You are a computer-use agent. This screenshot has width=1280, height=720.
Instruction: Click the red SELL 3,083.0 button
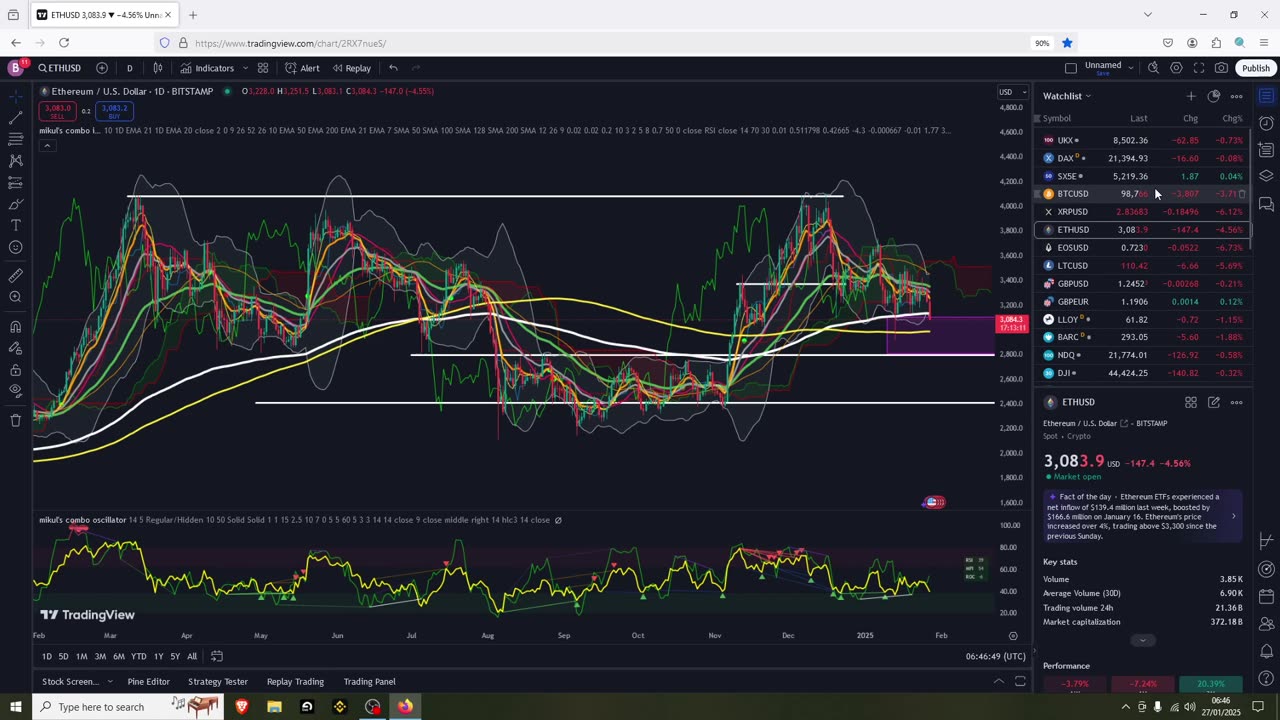click(58, 109)
